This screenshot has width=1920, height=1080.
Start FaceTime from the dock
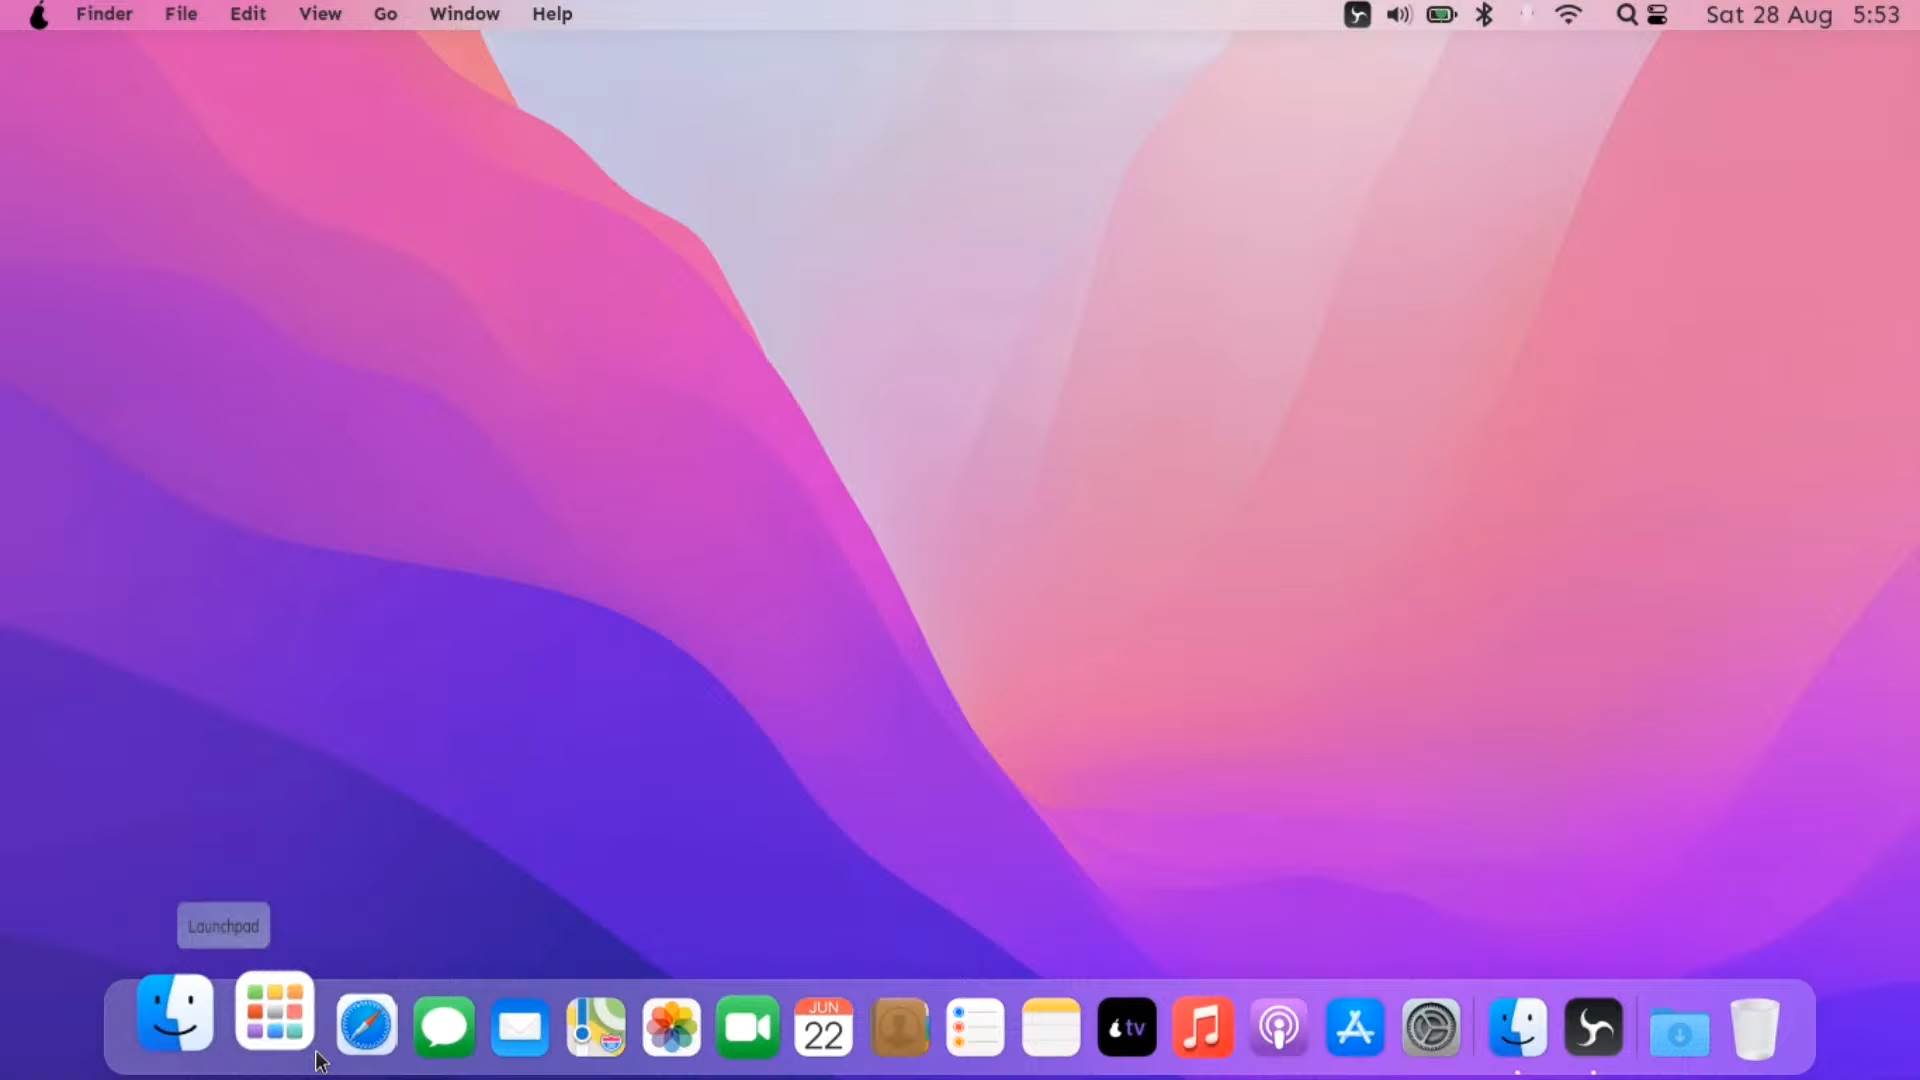click(747, 1027)
